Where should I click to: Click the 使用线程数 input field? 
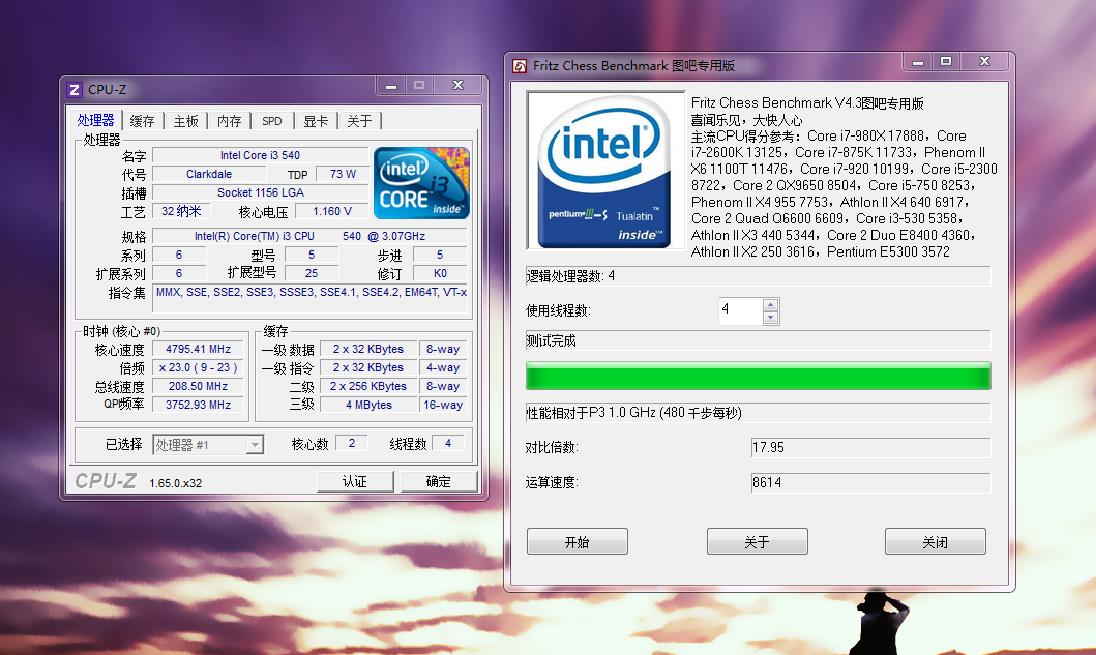[x=741, y=311]
